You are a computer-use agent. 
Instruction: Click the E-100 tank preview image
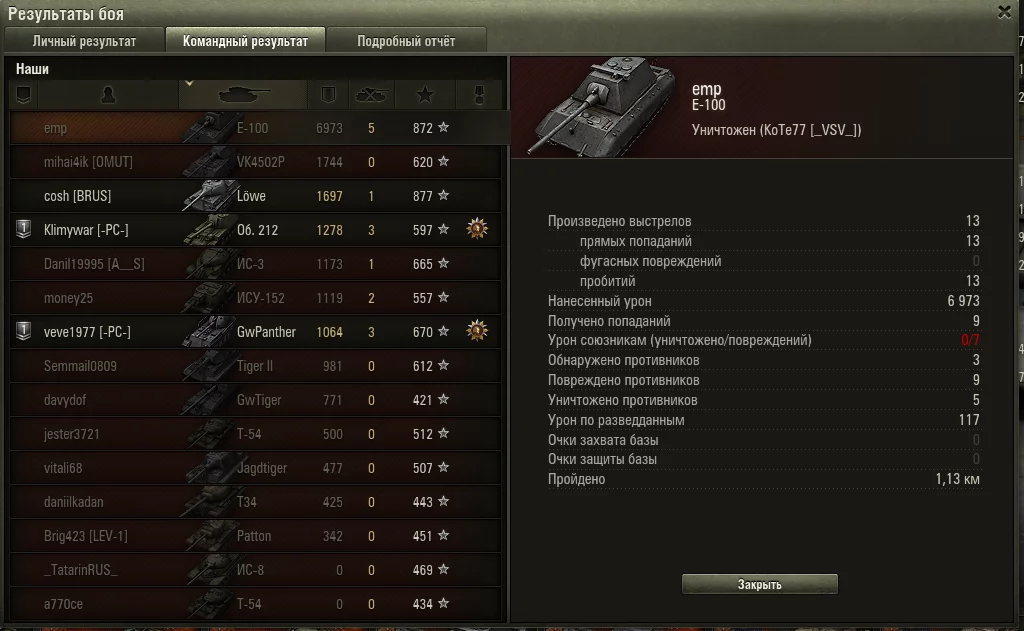pos(603,106)
